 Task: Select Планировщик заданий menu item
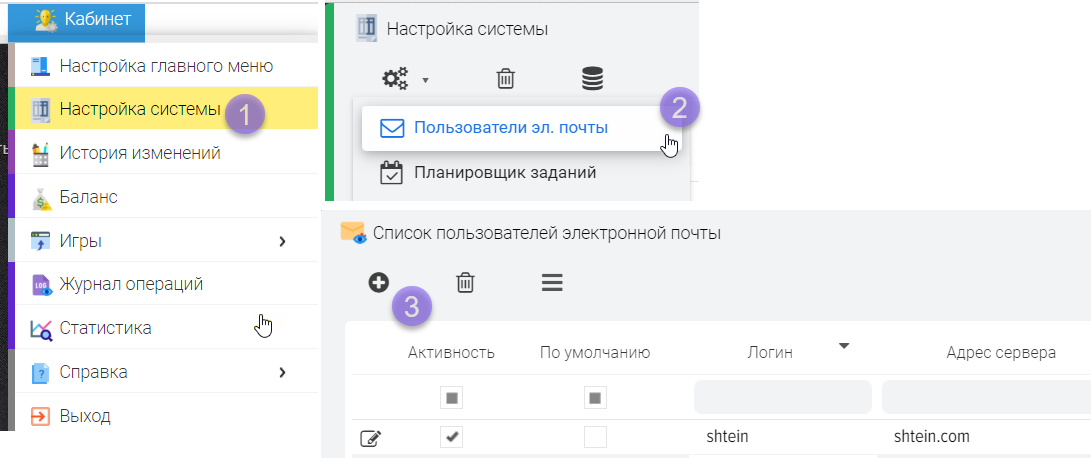pos(504,173)
